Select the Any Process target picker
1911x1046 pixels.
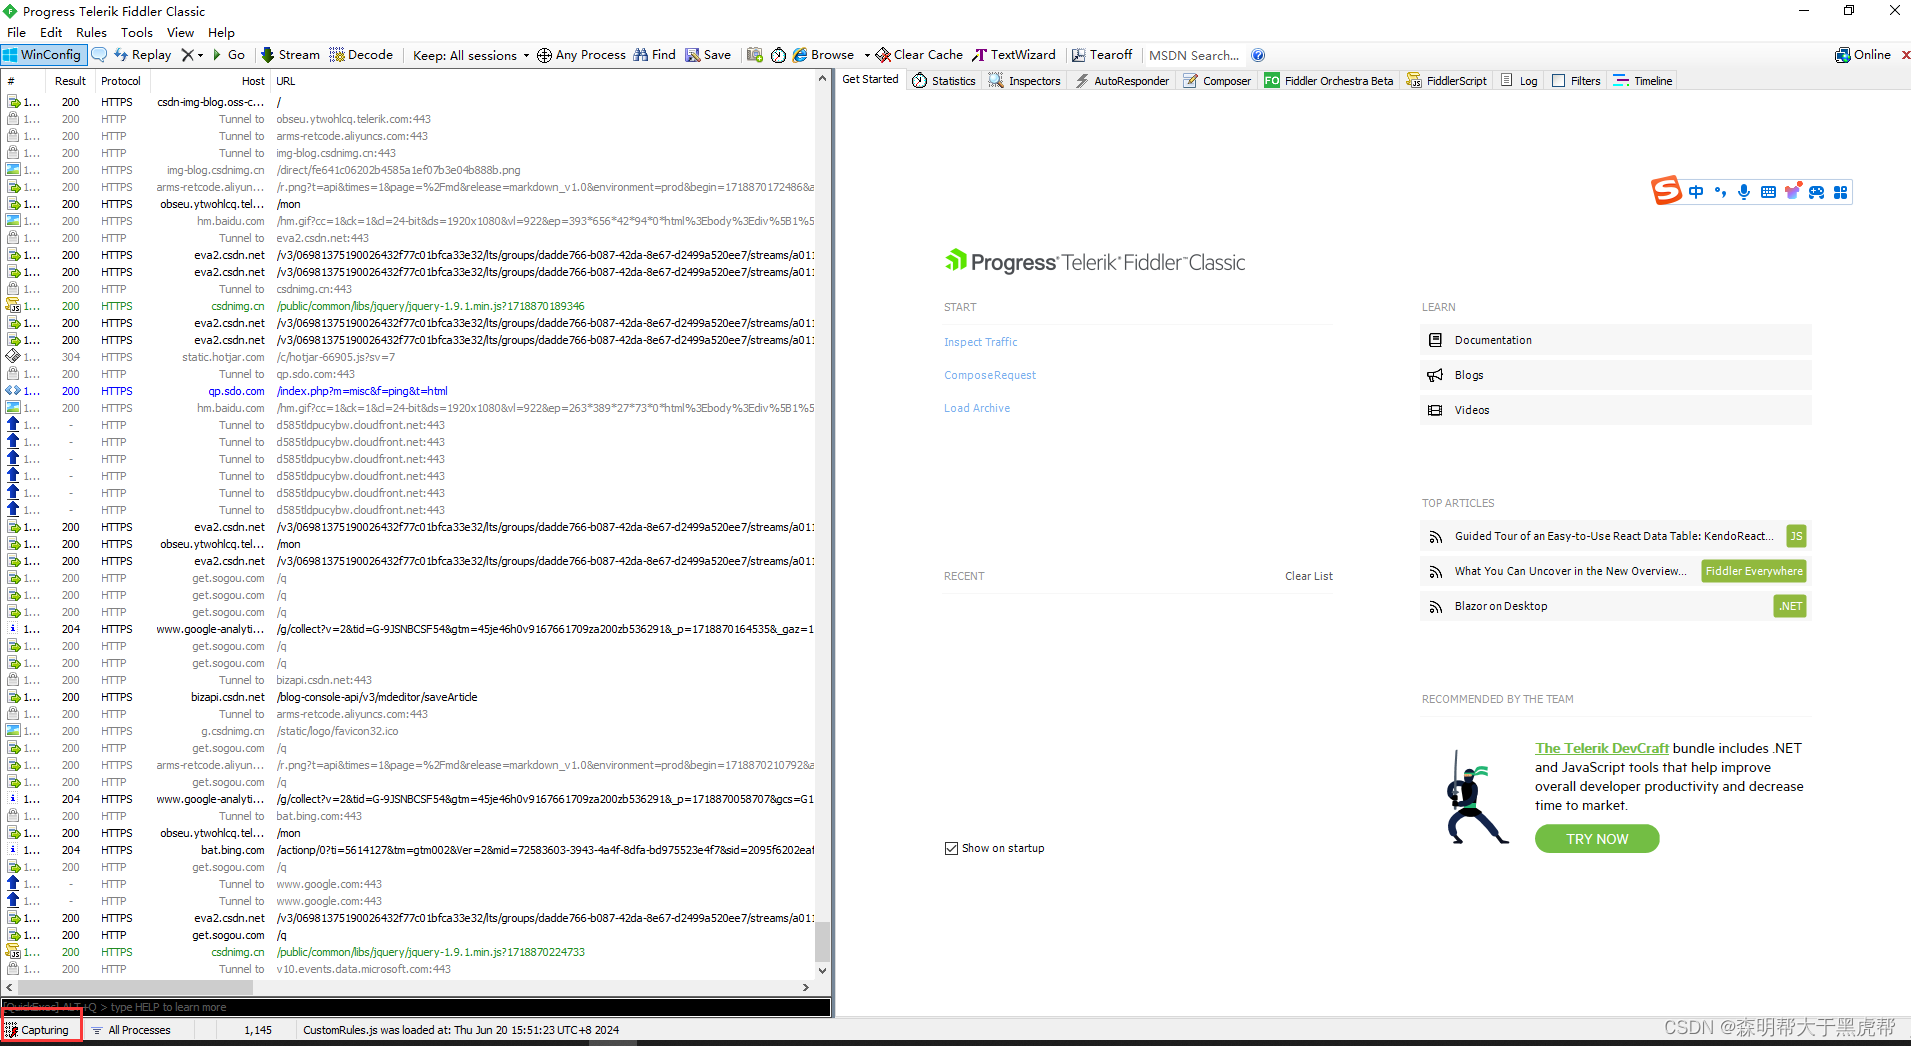(581, 55)
